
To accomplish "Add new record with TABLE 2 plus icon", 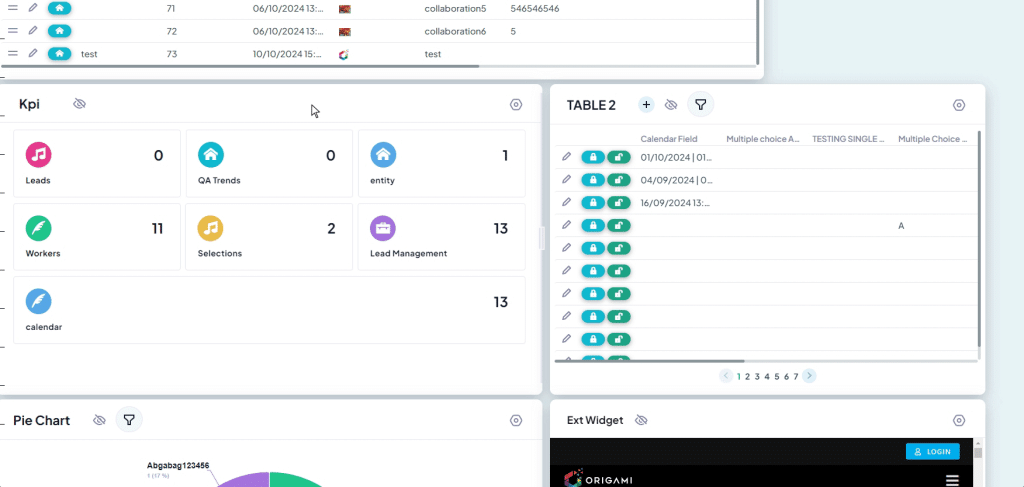I will (646, 104).
